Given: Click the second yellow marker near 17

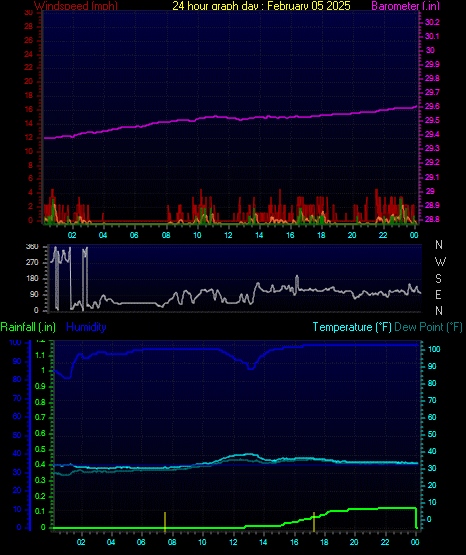Looking at the screenshot, I should point(314,521).
